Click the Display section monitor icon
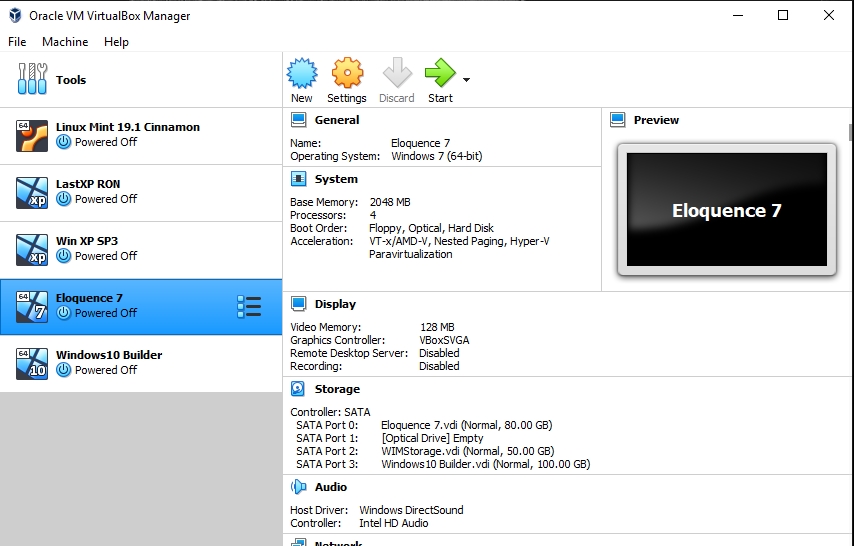854x546 pixels. 298,304
